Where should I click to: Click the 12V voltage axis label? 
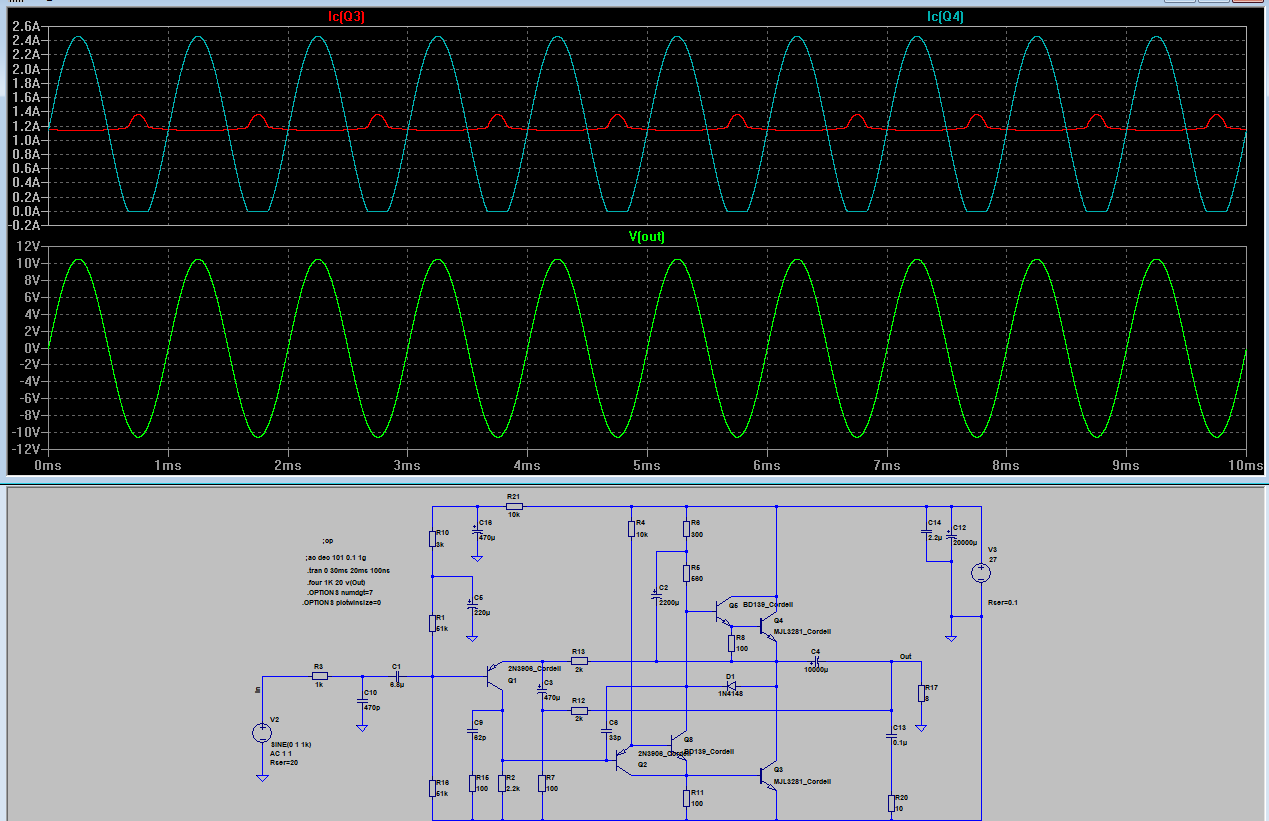pos(29,246)
